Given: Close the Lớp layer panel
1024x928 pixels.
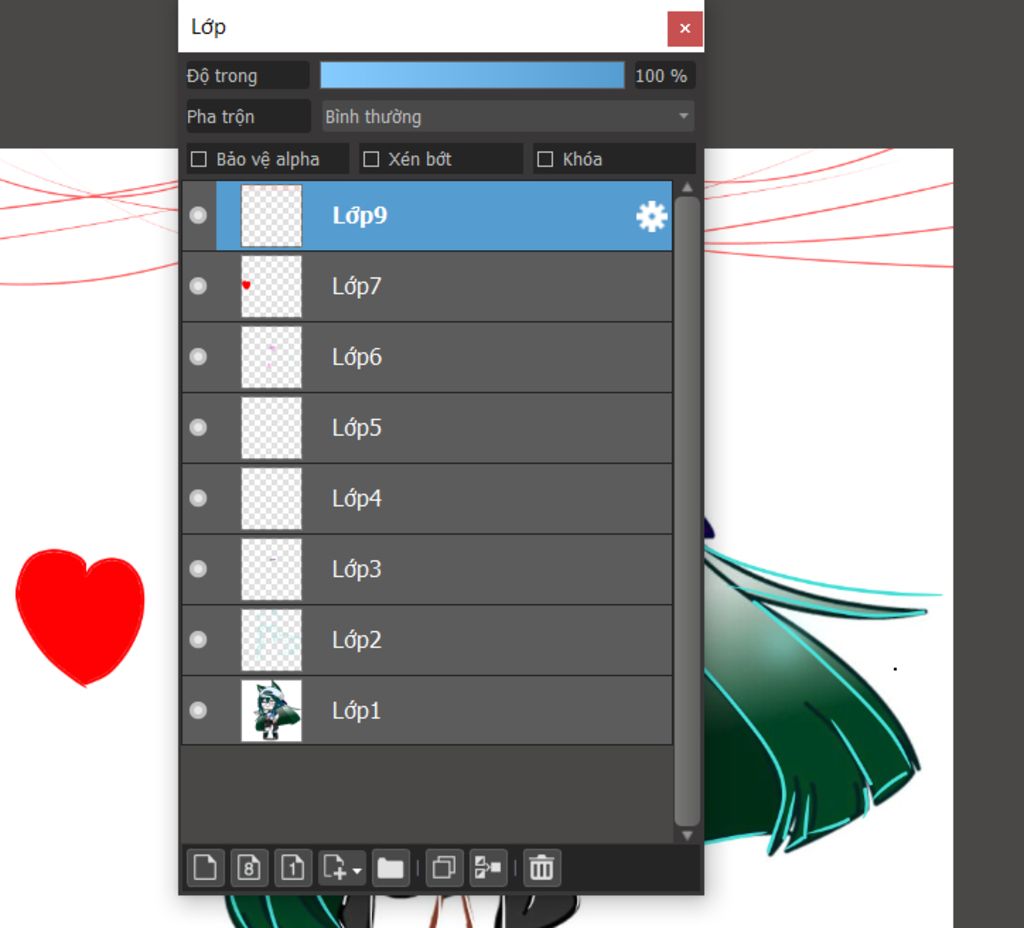Looking at the screenshot, I should click(x=685, y=29).
